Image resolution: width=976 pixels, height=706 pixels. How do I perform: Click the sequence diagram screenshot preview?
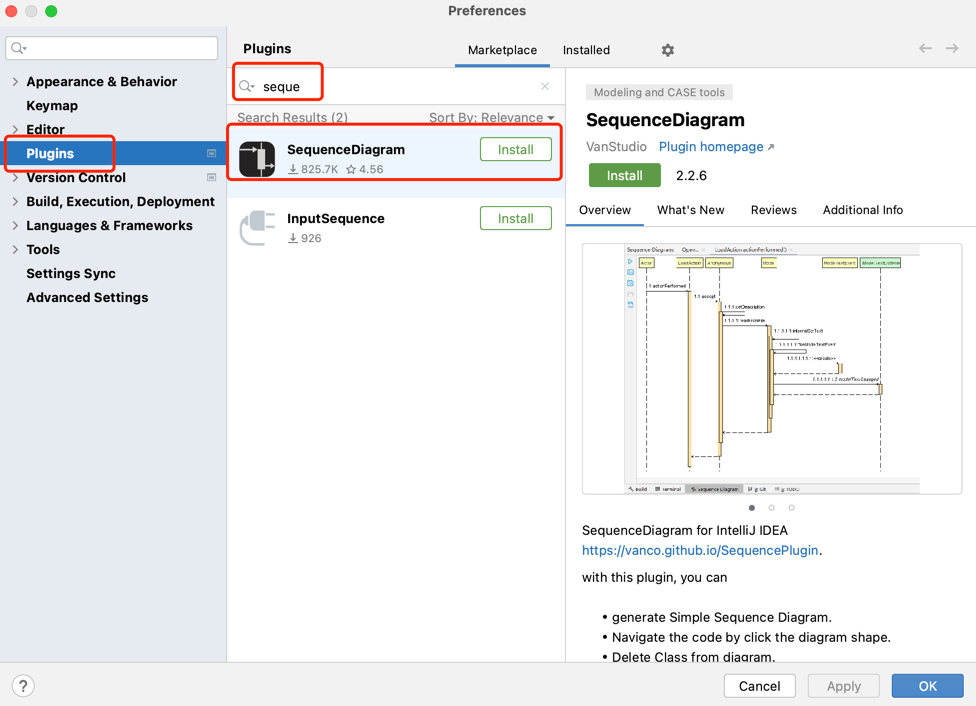pyautogui.click(x=772, y=369)
